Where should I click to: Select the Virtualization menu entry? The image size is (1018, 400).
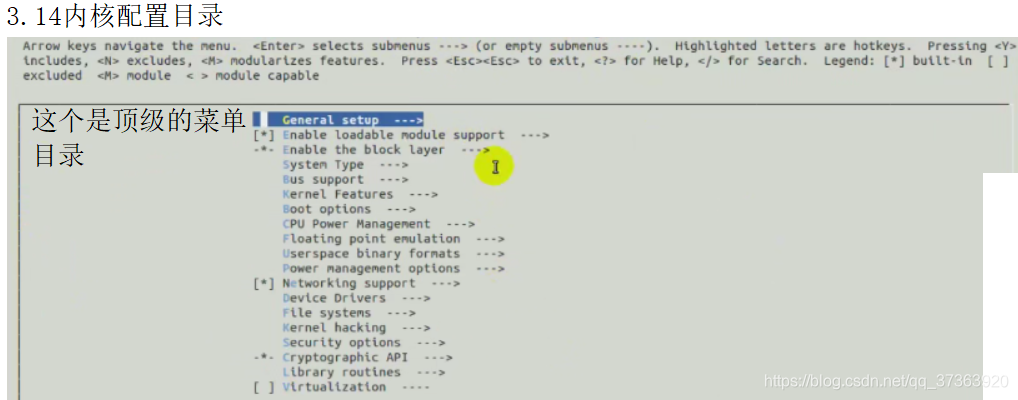(x=356, y=387)
